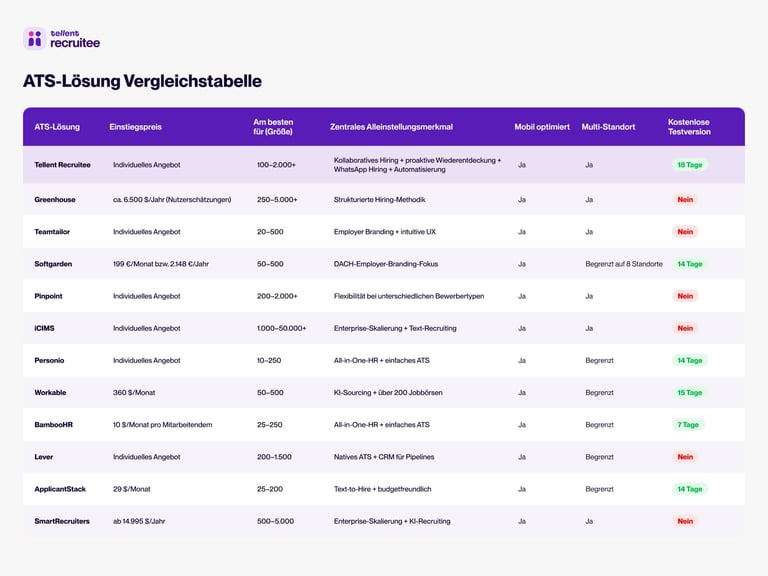768x576 pixels.
Task: Click the 'Nein' badge in Teamtailor row
Action: coord(685,232)
